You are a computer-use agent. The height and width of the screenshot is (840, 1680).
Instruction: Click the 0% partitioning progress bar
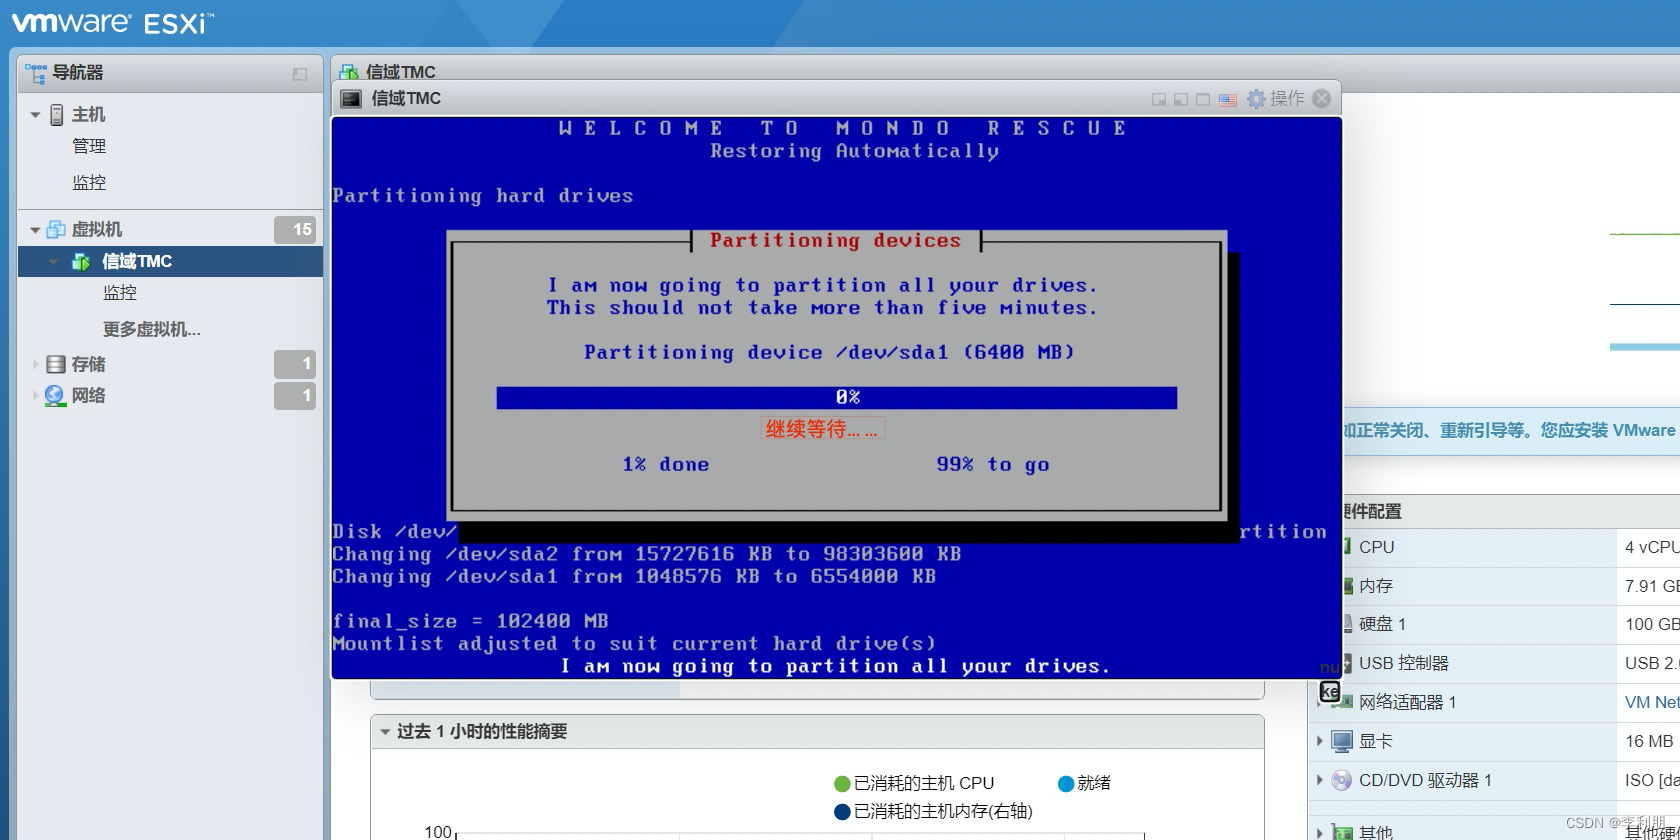coord(837,398)
